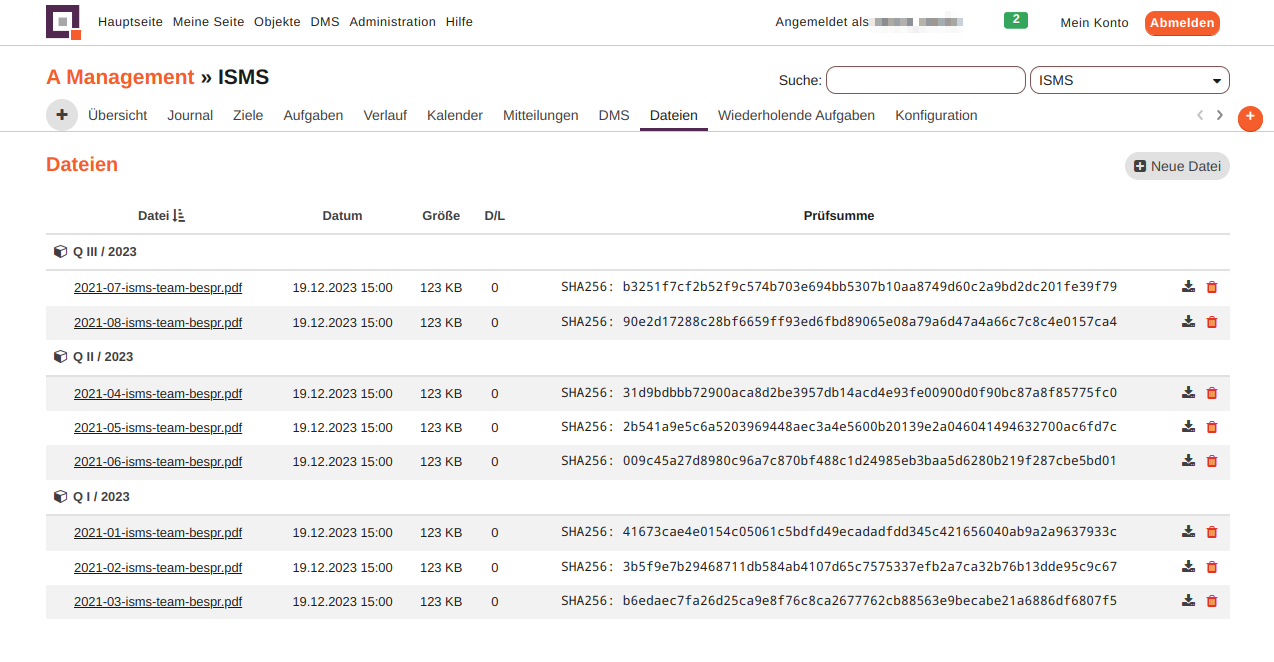Click the package icon beside Q III / 2023
Screen dimensions: 1274x662
60,251
